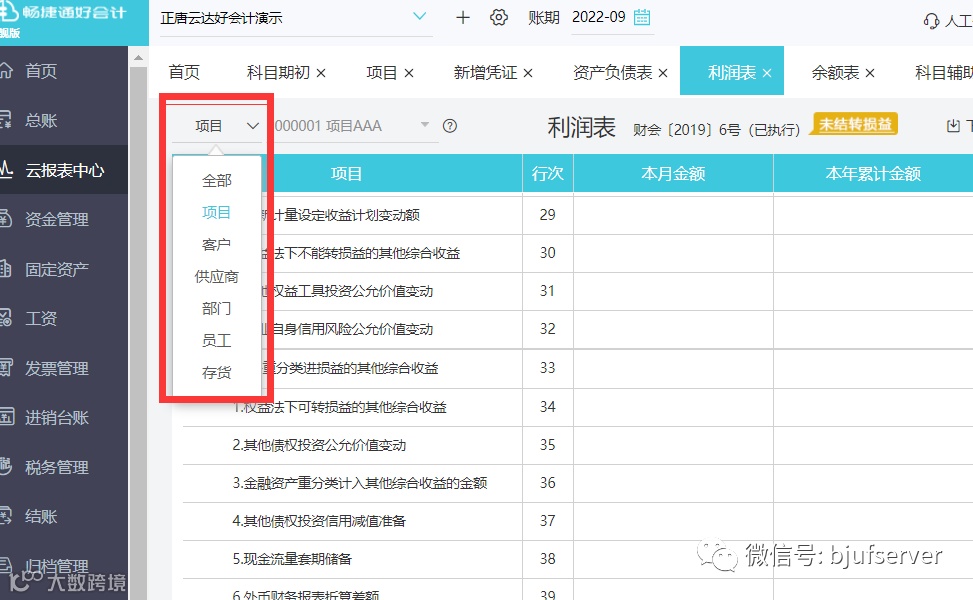Select 云报表中心 in the sidebar
Screen dimensions: 973x600
tap(64, 170)
